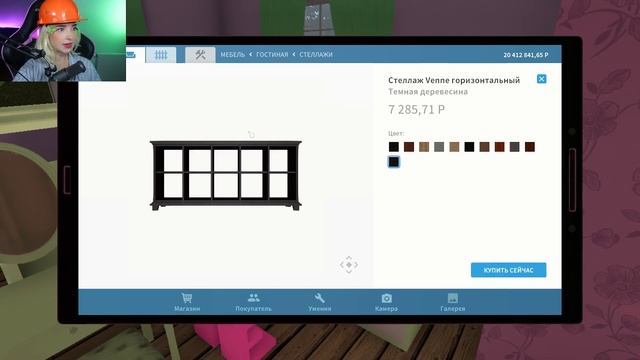Open the fence category tab icon
Image resolution: width=640 pixels, height=360 pixels.
pos(161,55)
